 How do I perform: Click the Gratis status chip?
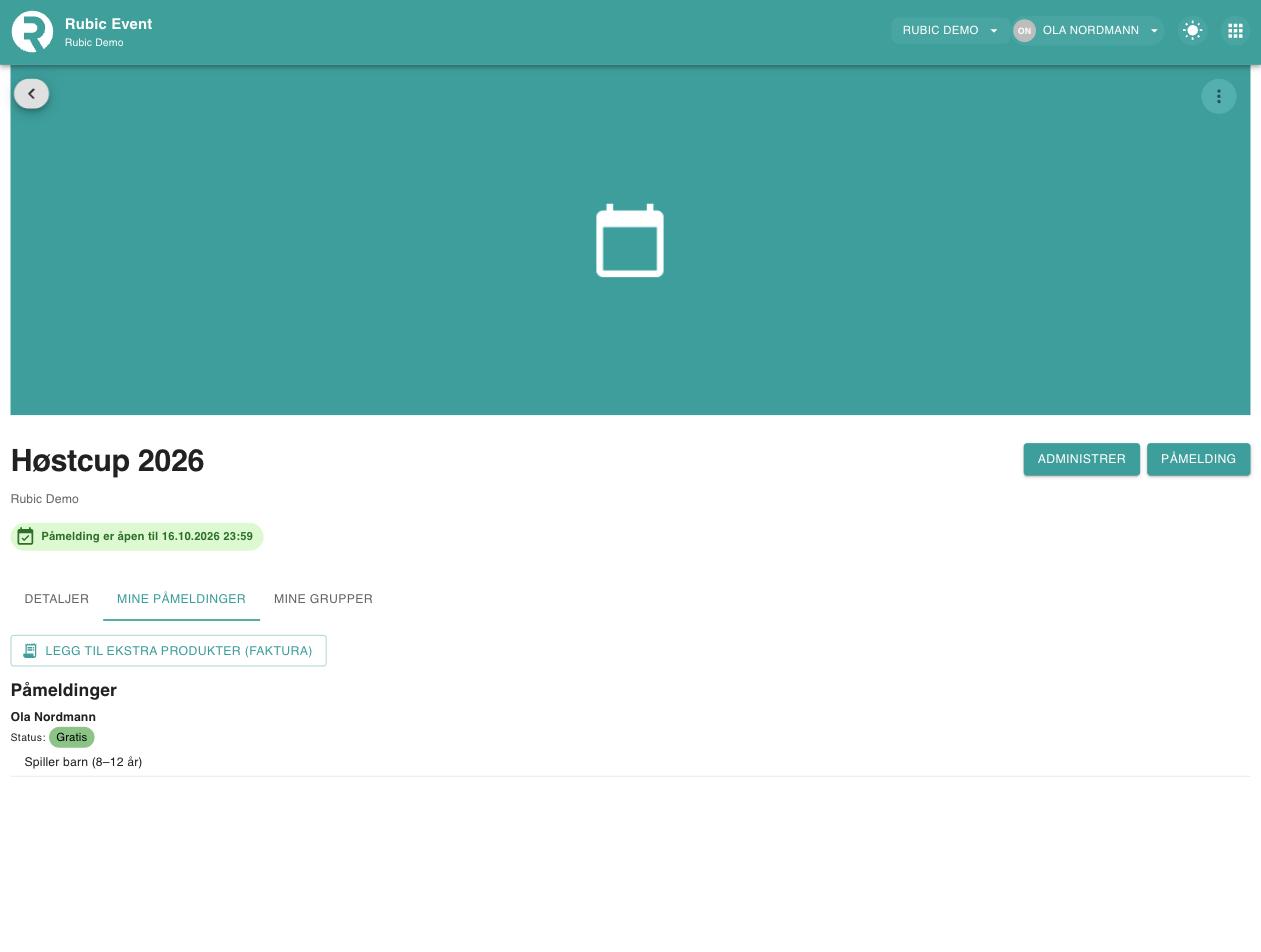pyautogui.click(x=72, y=737)
